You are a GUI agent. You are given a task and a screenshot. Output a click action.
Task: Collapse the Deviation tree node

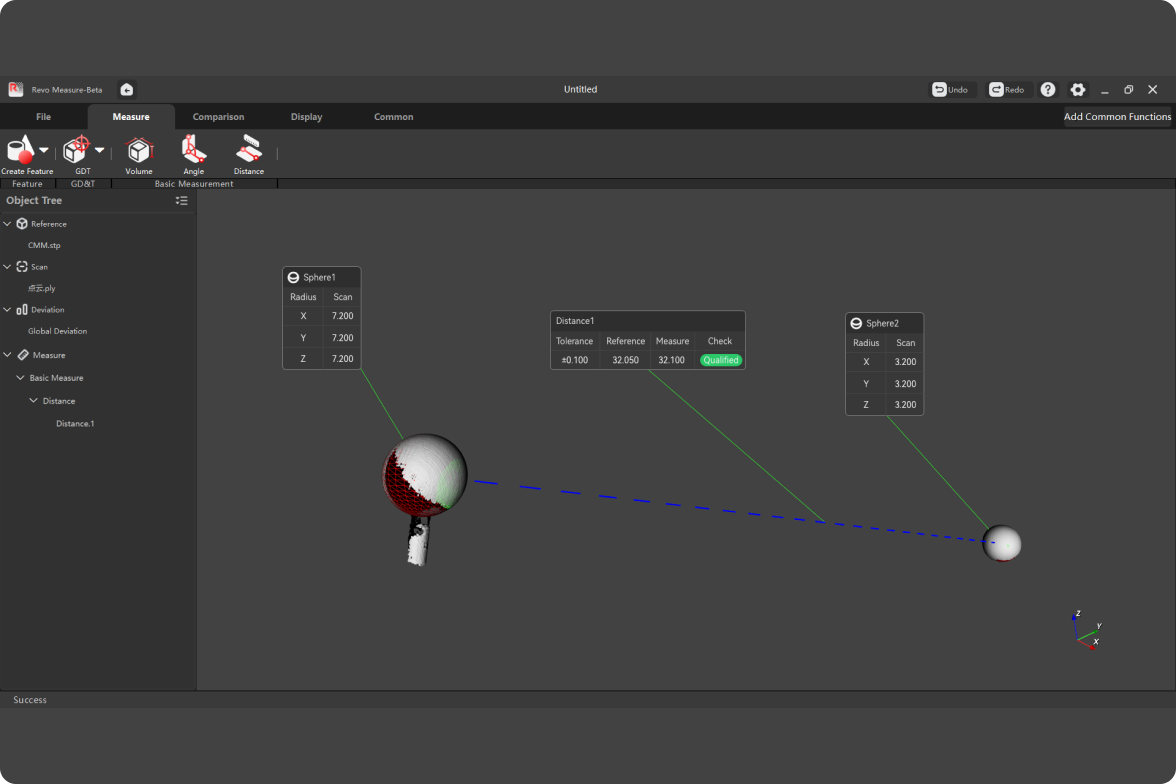click(x=8, y=310)
